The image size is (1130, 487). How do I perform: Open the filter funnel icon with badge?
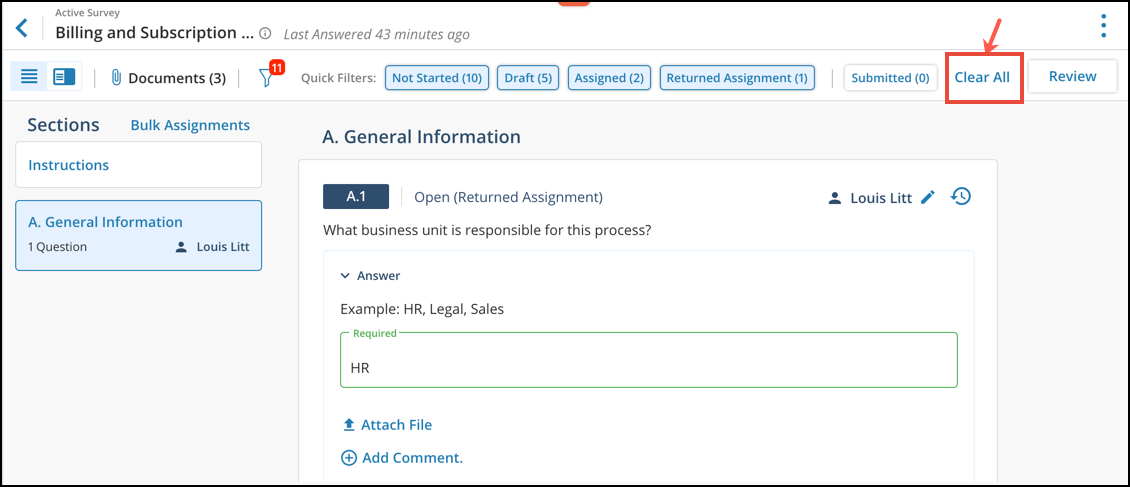pos(268,76)
